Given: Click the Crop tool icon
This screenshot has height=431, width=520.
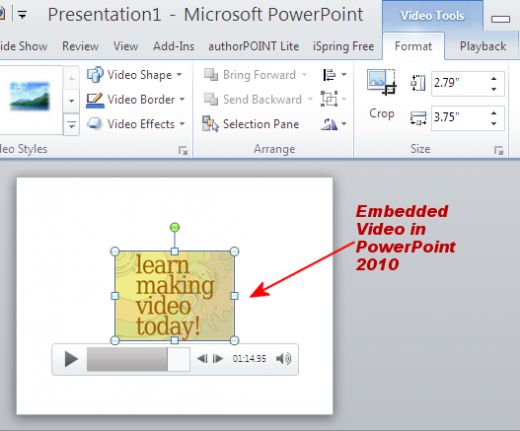Looking at the screenshot, I should 381,83.
